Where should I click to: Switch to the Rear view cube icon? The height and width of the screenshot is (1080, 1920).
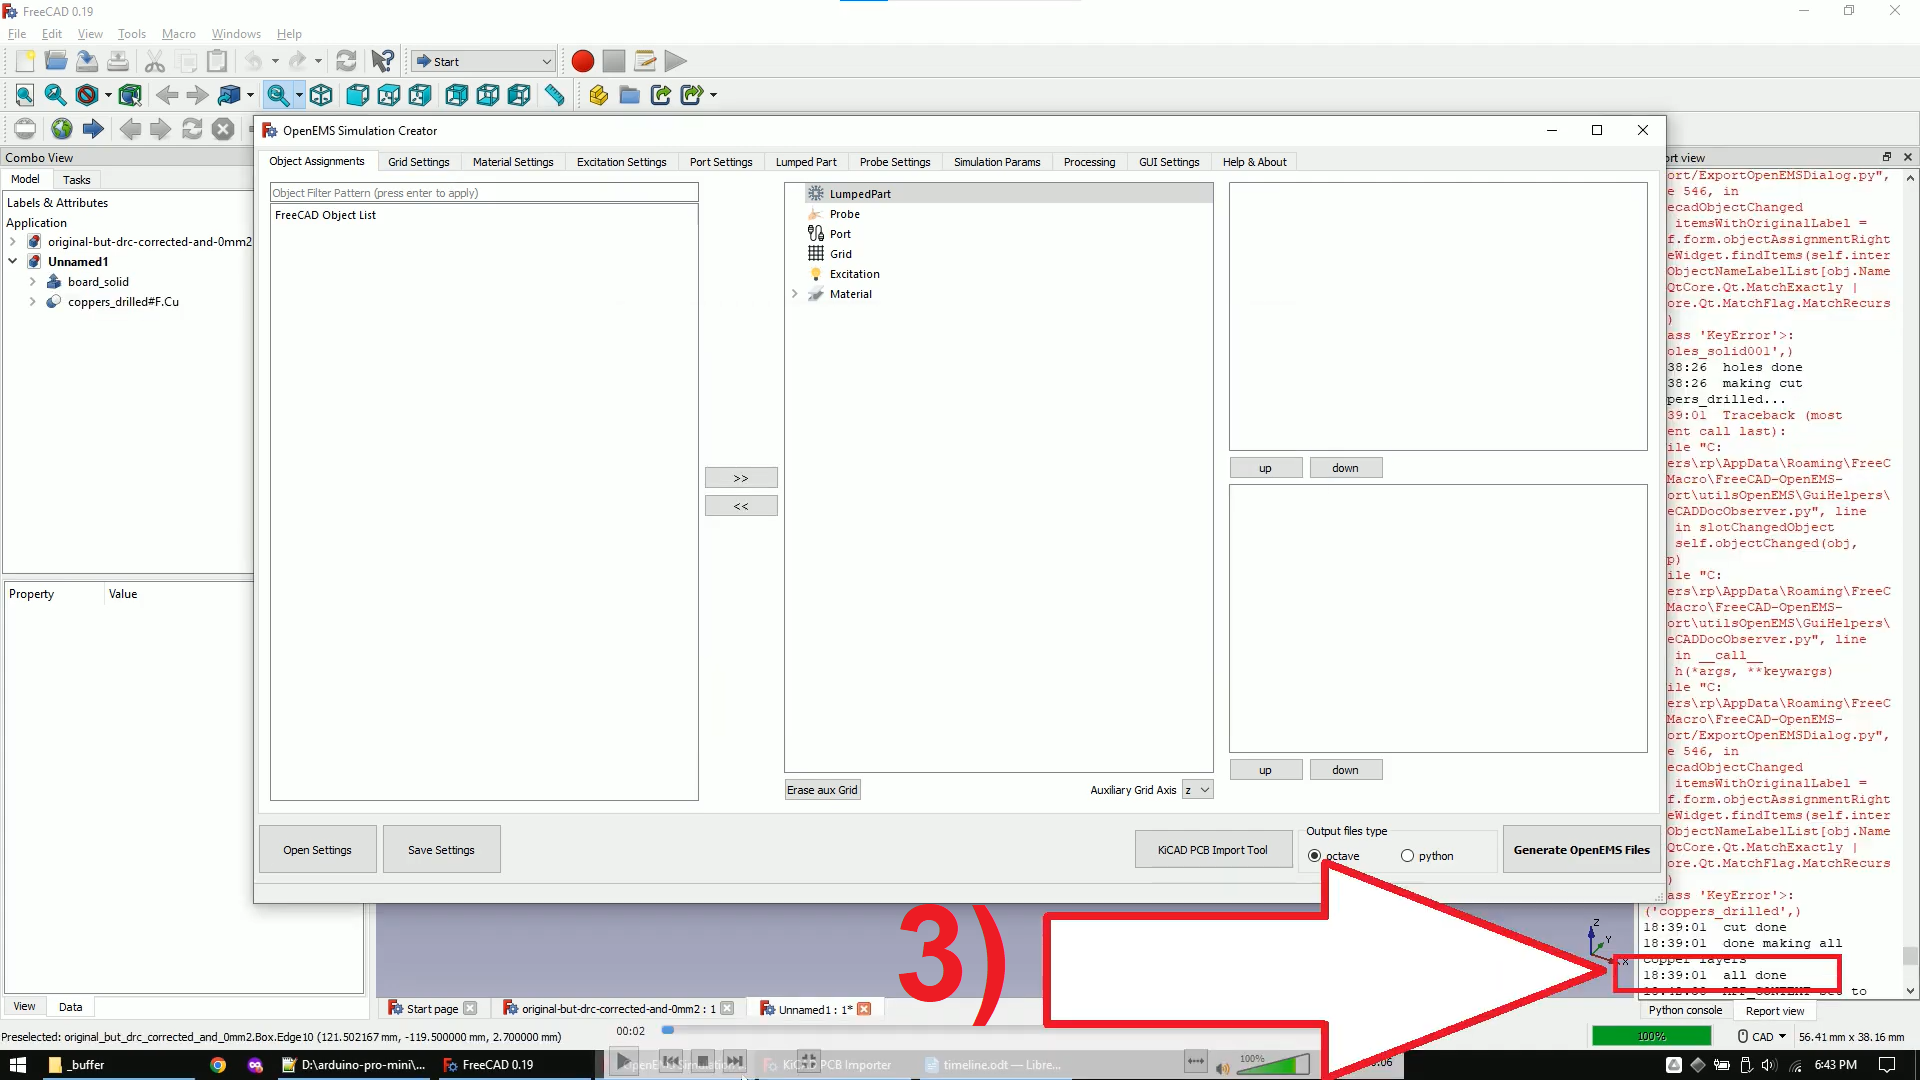tap(456, 95)
